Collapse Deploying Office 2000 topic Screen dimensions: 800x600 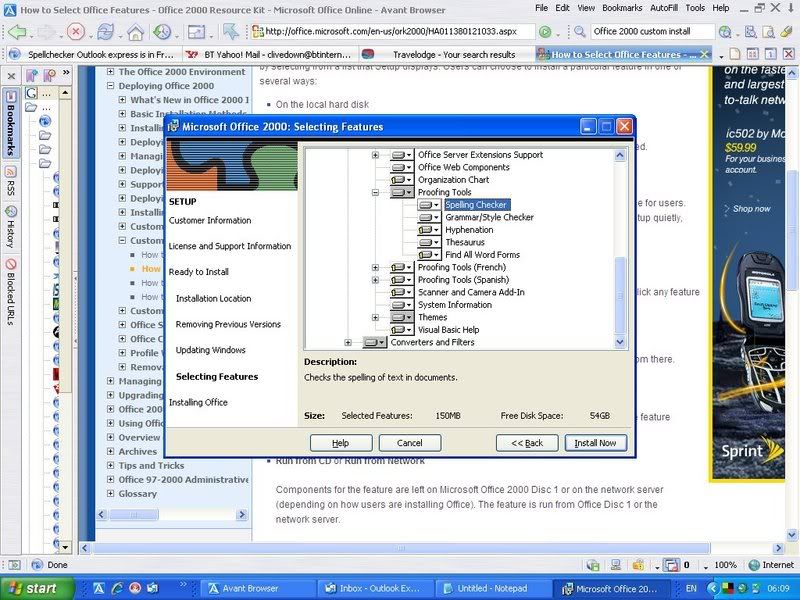point(110,86)
